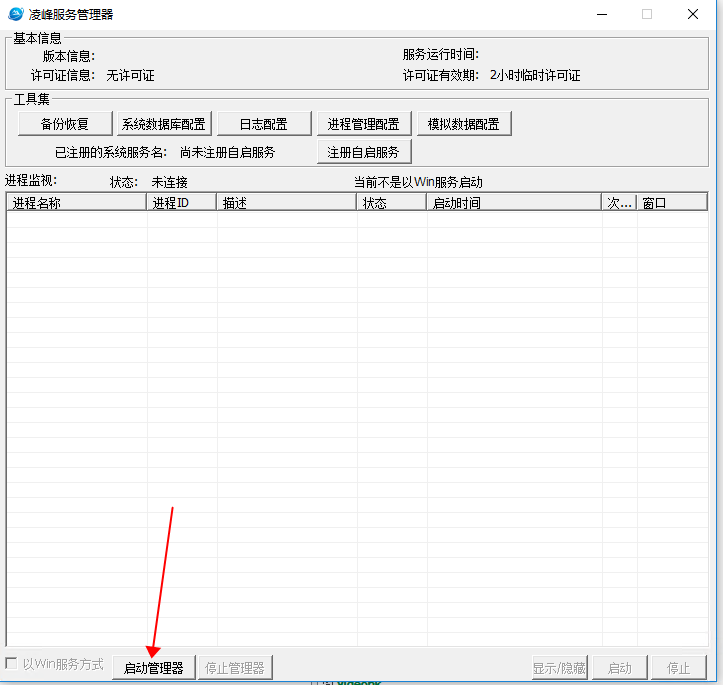Screen dimensions: 723x685
Task: Sort by 启动时间 column header
Action: [x=514, y=202]
